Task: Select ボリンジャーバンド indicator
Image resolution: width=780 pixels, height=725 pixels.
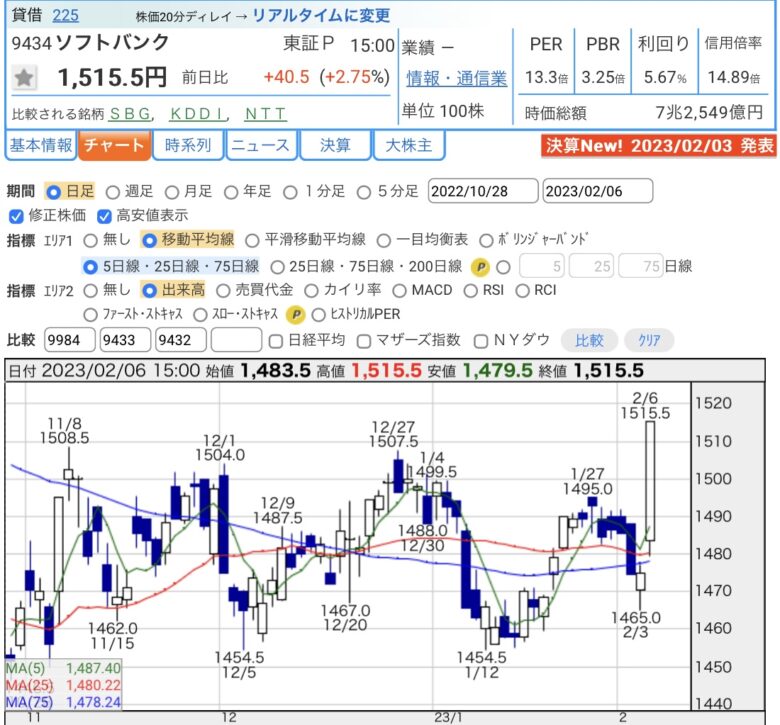Action: tap(486, 241)
